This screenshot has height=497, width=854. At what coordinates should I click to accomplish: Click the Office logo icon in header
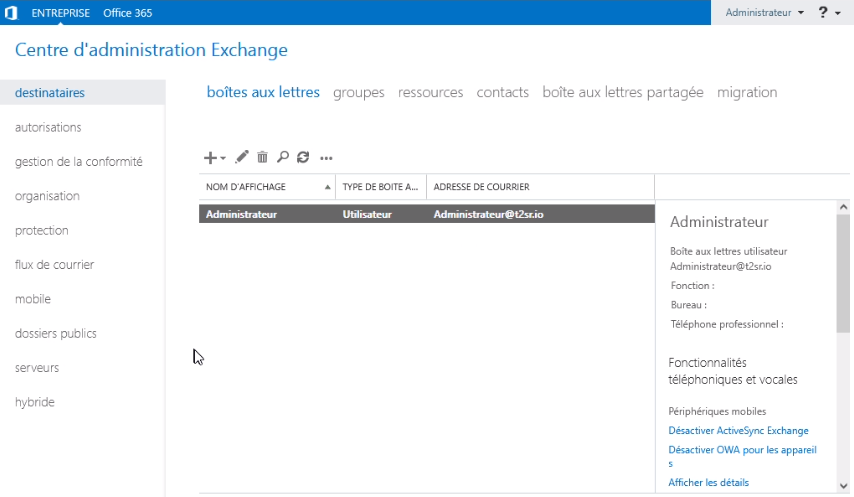coord(11,13)
